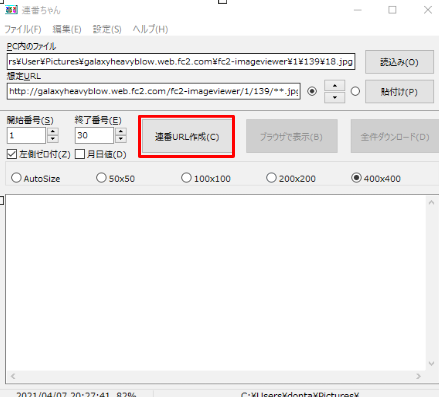Select 200x200 thumbnail size
Image resolution: width=439 pixels, height=397 pixels.
271,178
